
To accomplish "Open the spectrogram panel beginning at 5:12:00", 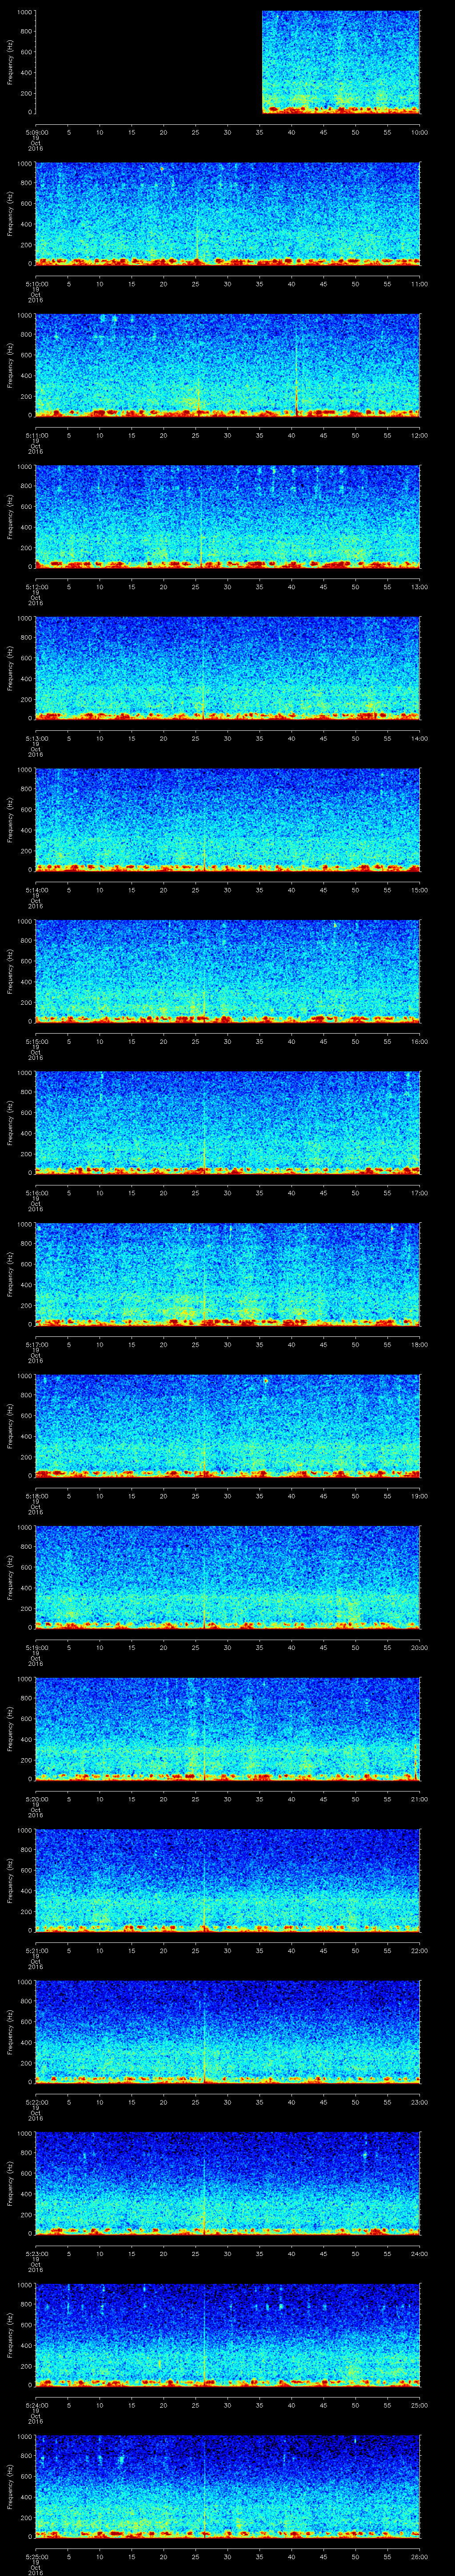I will click(228, 516).
